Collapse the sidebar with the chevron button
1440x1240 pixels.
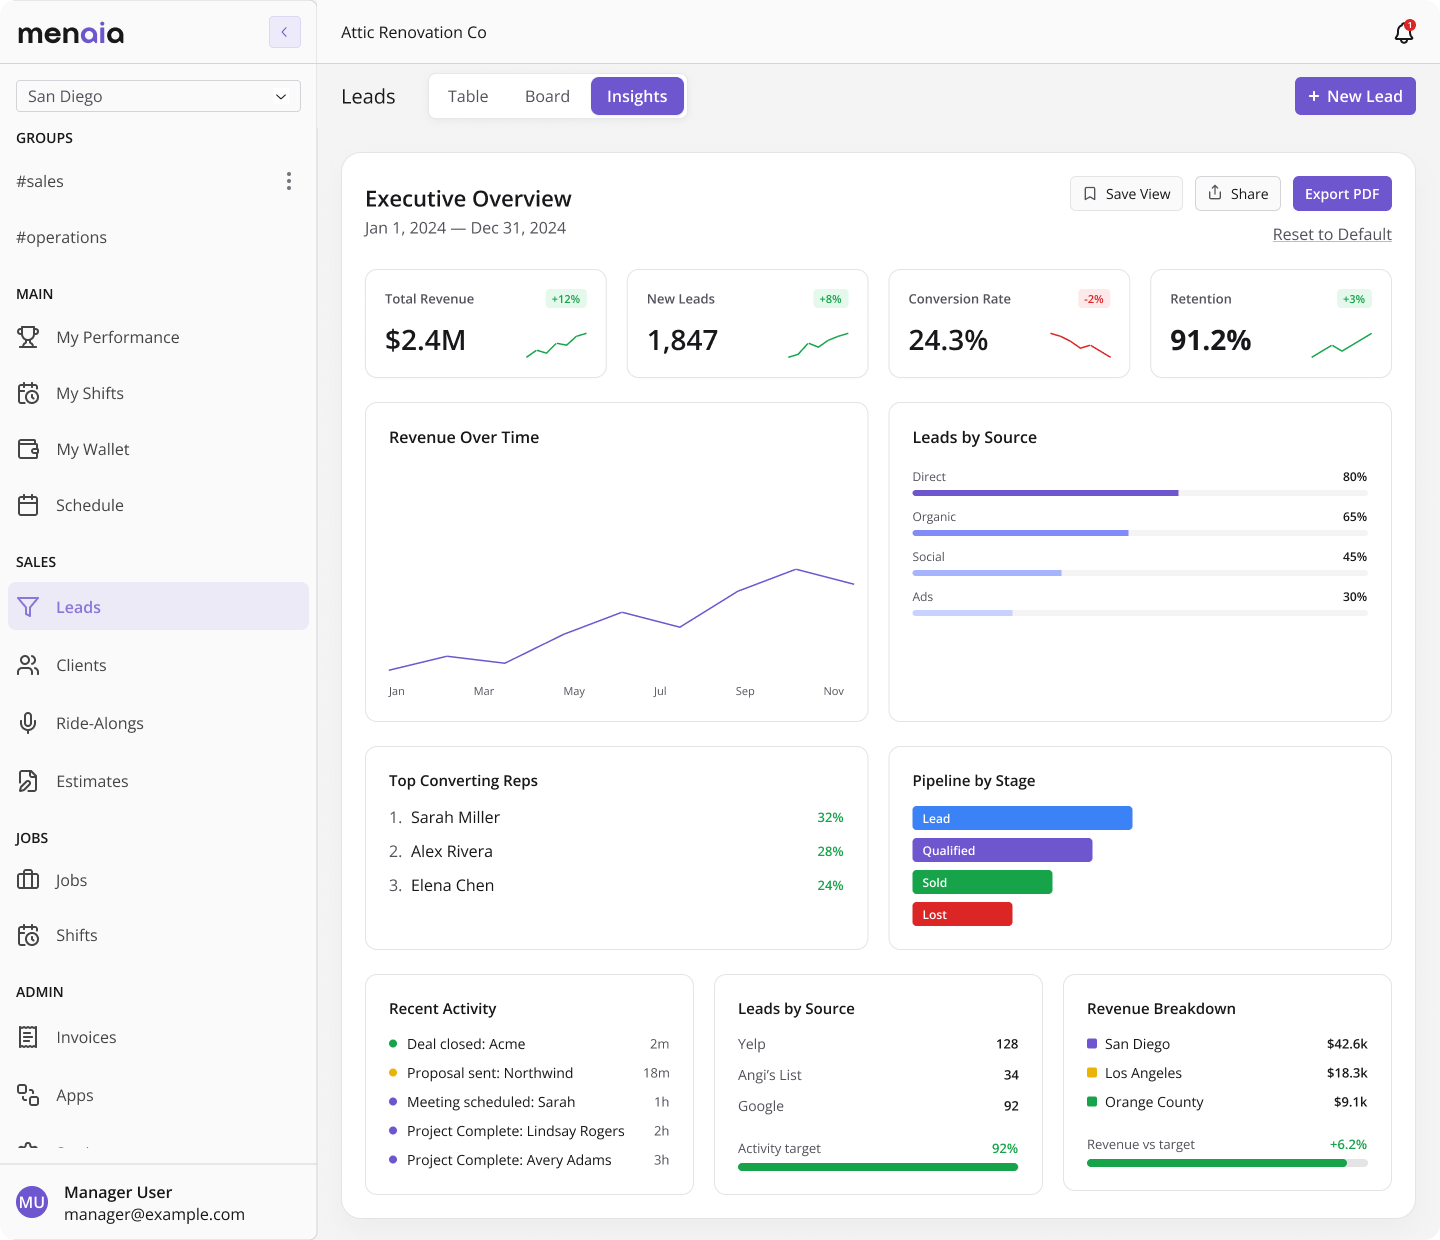285,32
